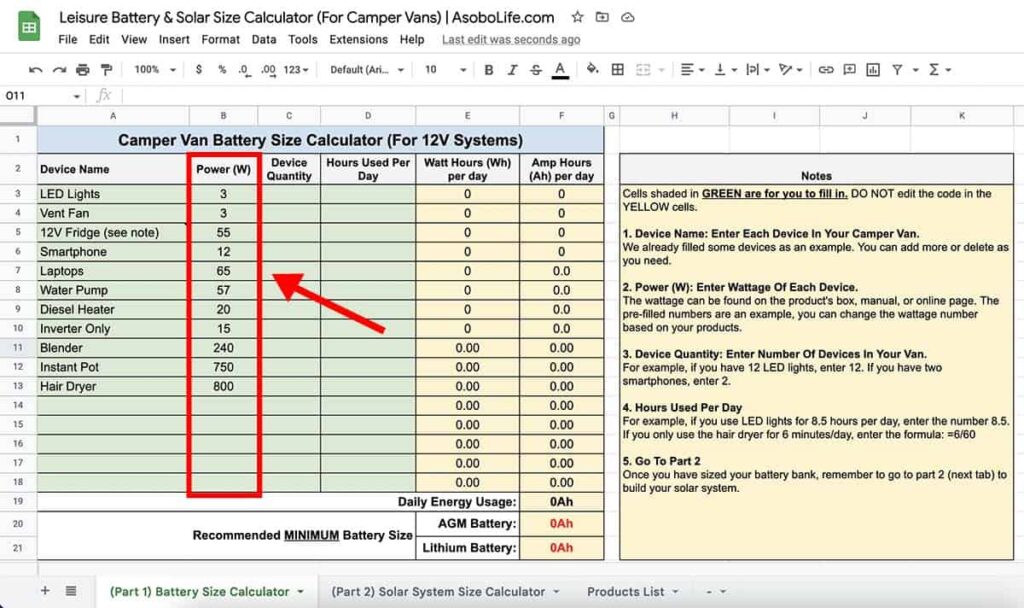Open text rotation options
This screenshot has width=1024, height=608.
(x=791, y=69)
